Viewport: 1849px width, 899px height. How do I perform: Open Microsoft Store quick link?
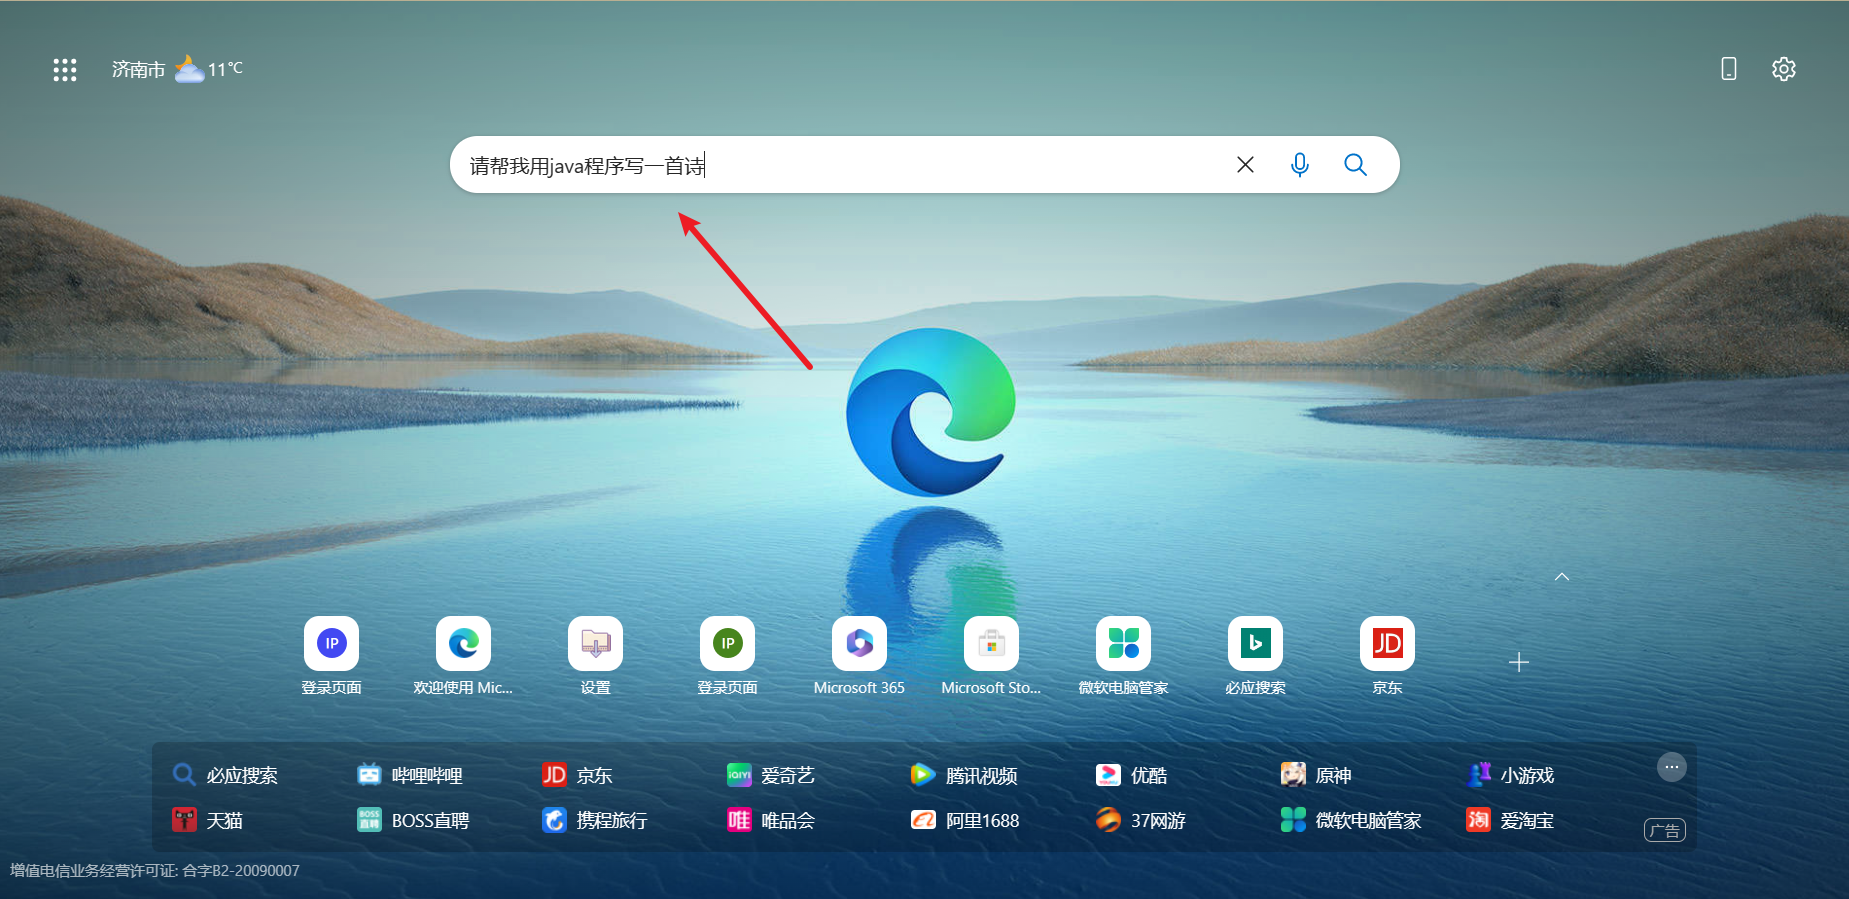tap(991, 656)
